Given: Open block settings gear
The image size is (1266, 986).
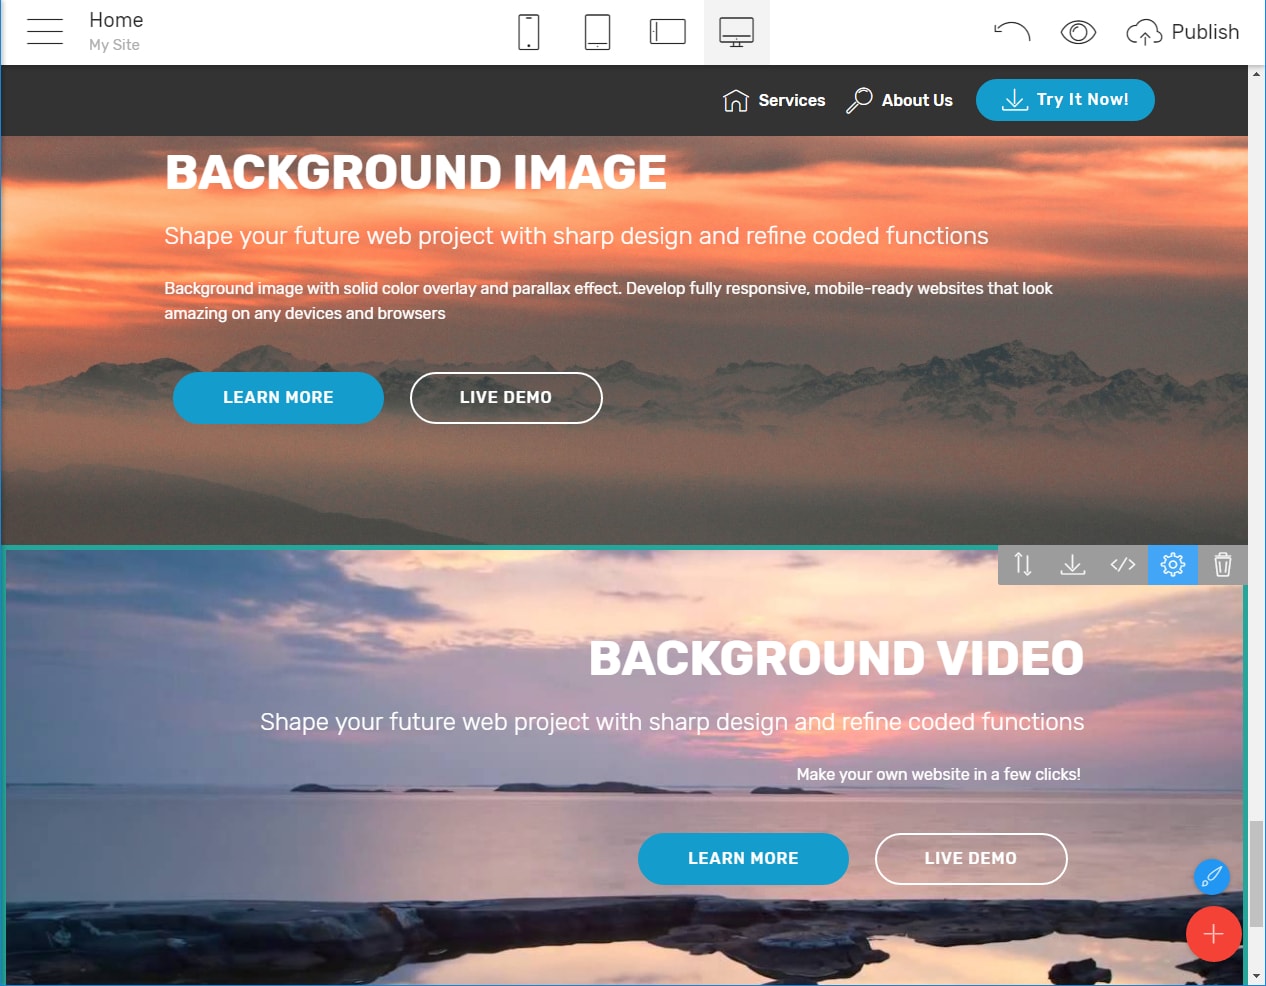Looking at the screenshot, I should tap(1173, 565).
